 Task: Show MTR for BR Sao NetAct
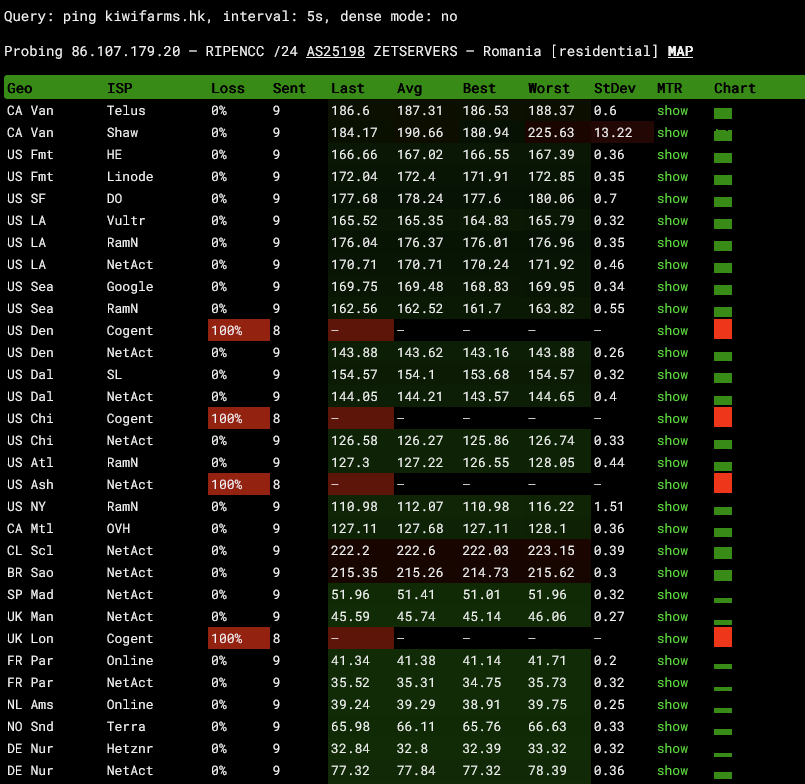pyautogui.click(x=673, y=573)
